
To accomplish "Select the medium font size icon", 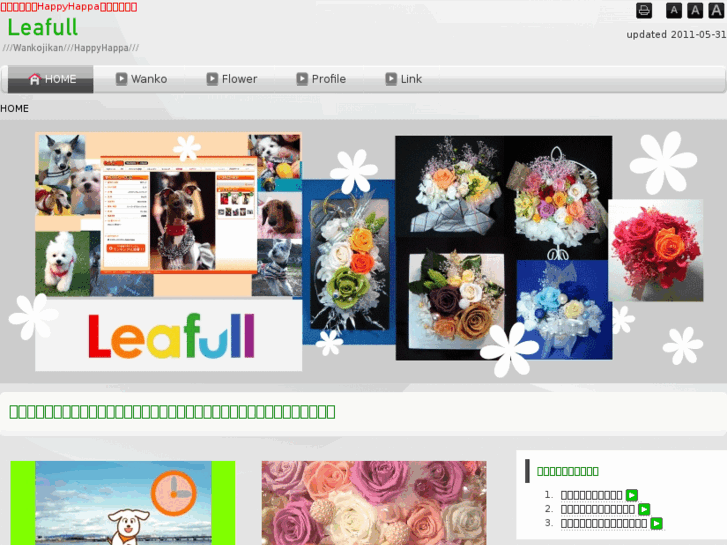I will point(695,11).
